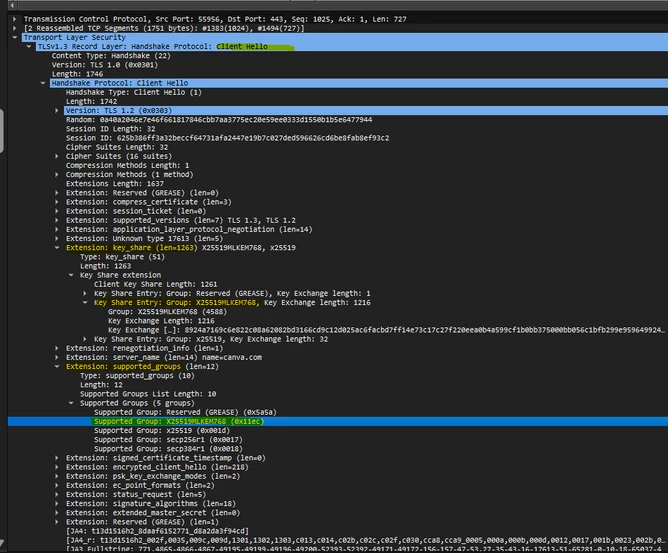The width and height of the screenshot is (668, 553).
Task: Expand the Cipher Suites (16 suites) list
Action: tap(57, 156)
